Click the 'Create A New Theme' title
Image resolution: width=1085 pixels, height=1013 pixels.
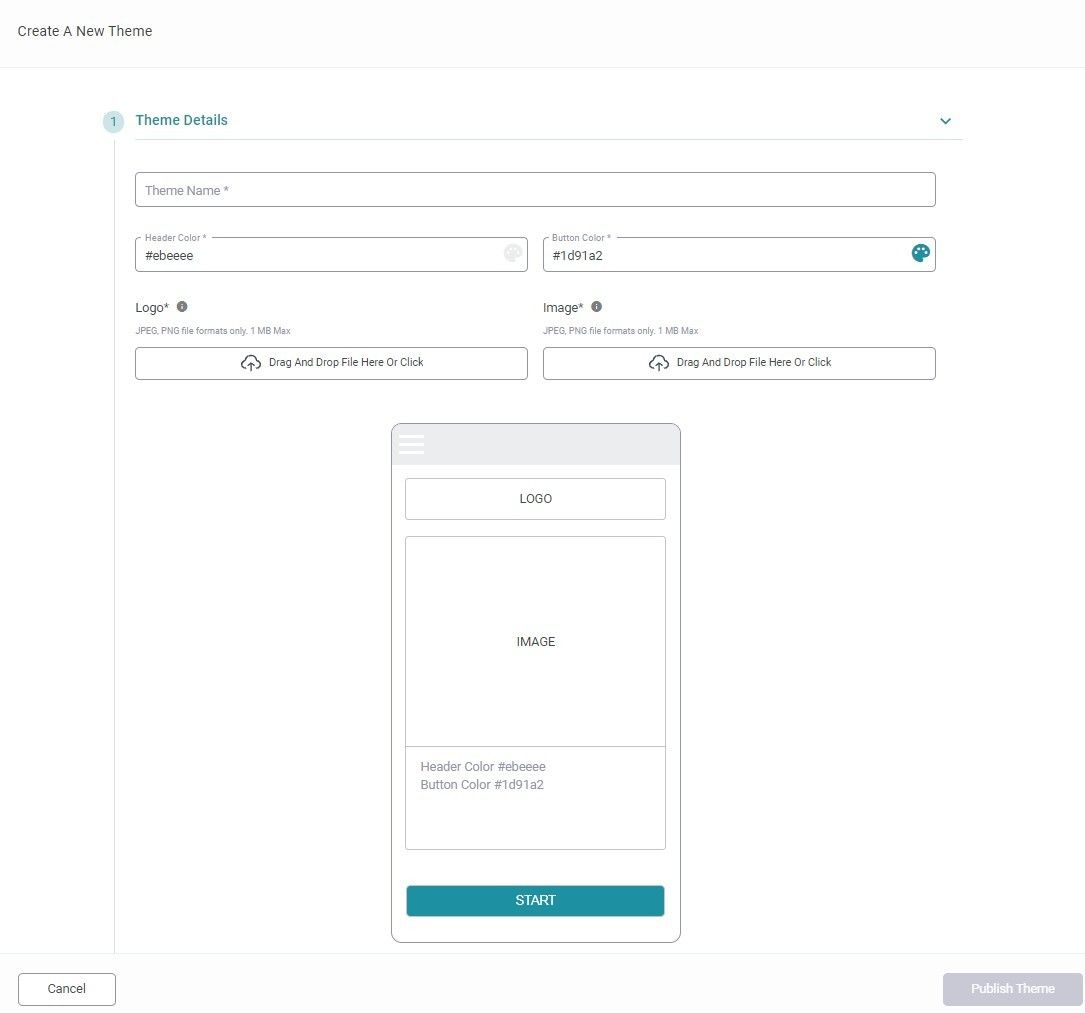point(85,31)
